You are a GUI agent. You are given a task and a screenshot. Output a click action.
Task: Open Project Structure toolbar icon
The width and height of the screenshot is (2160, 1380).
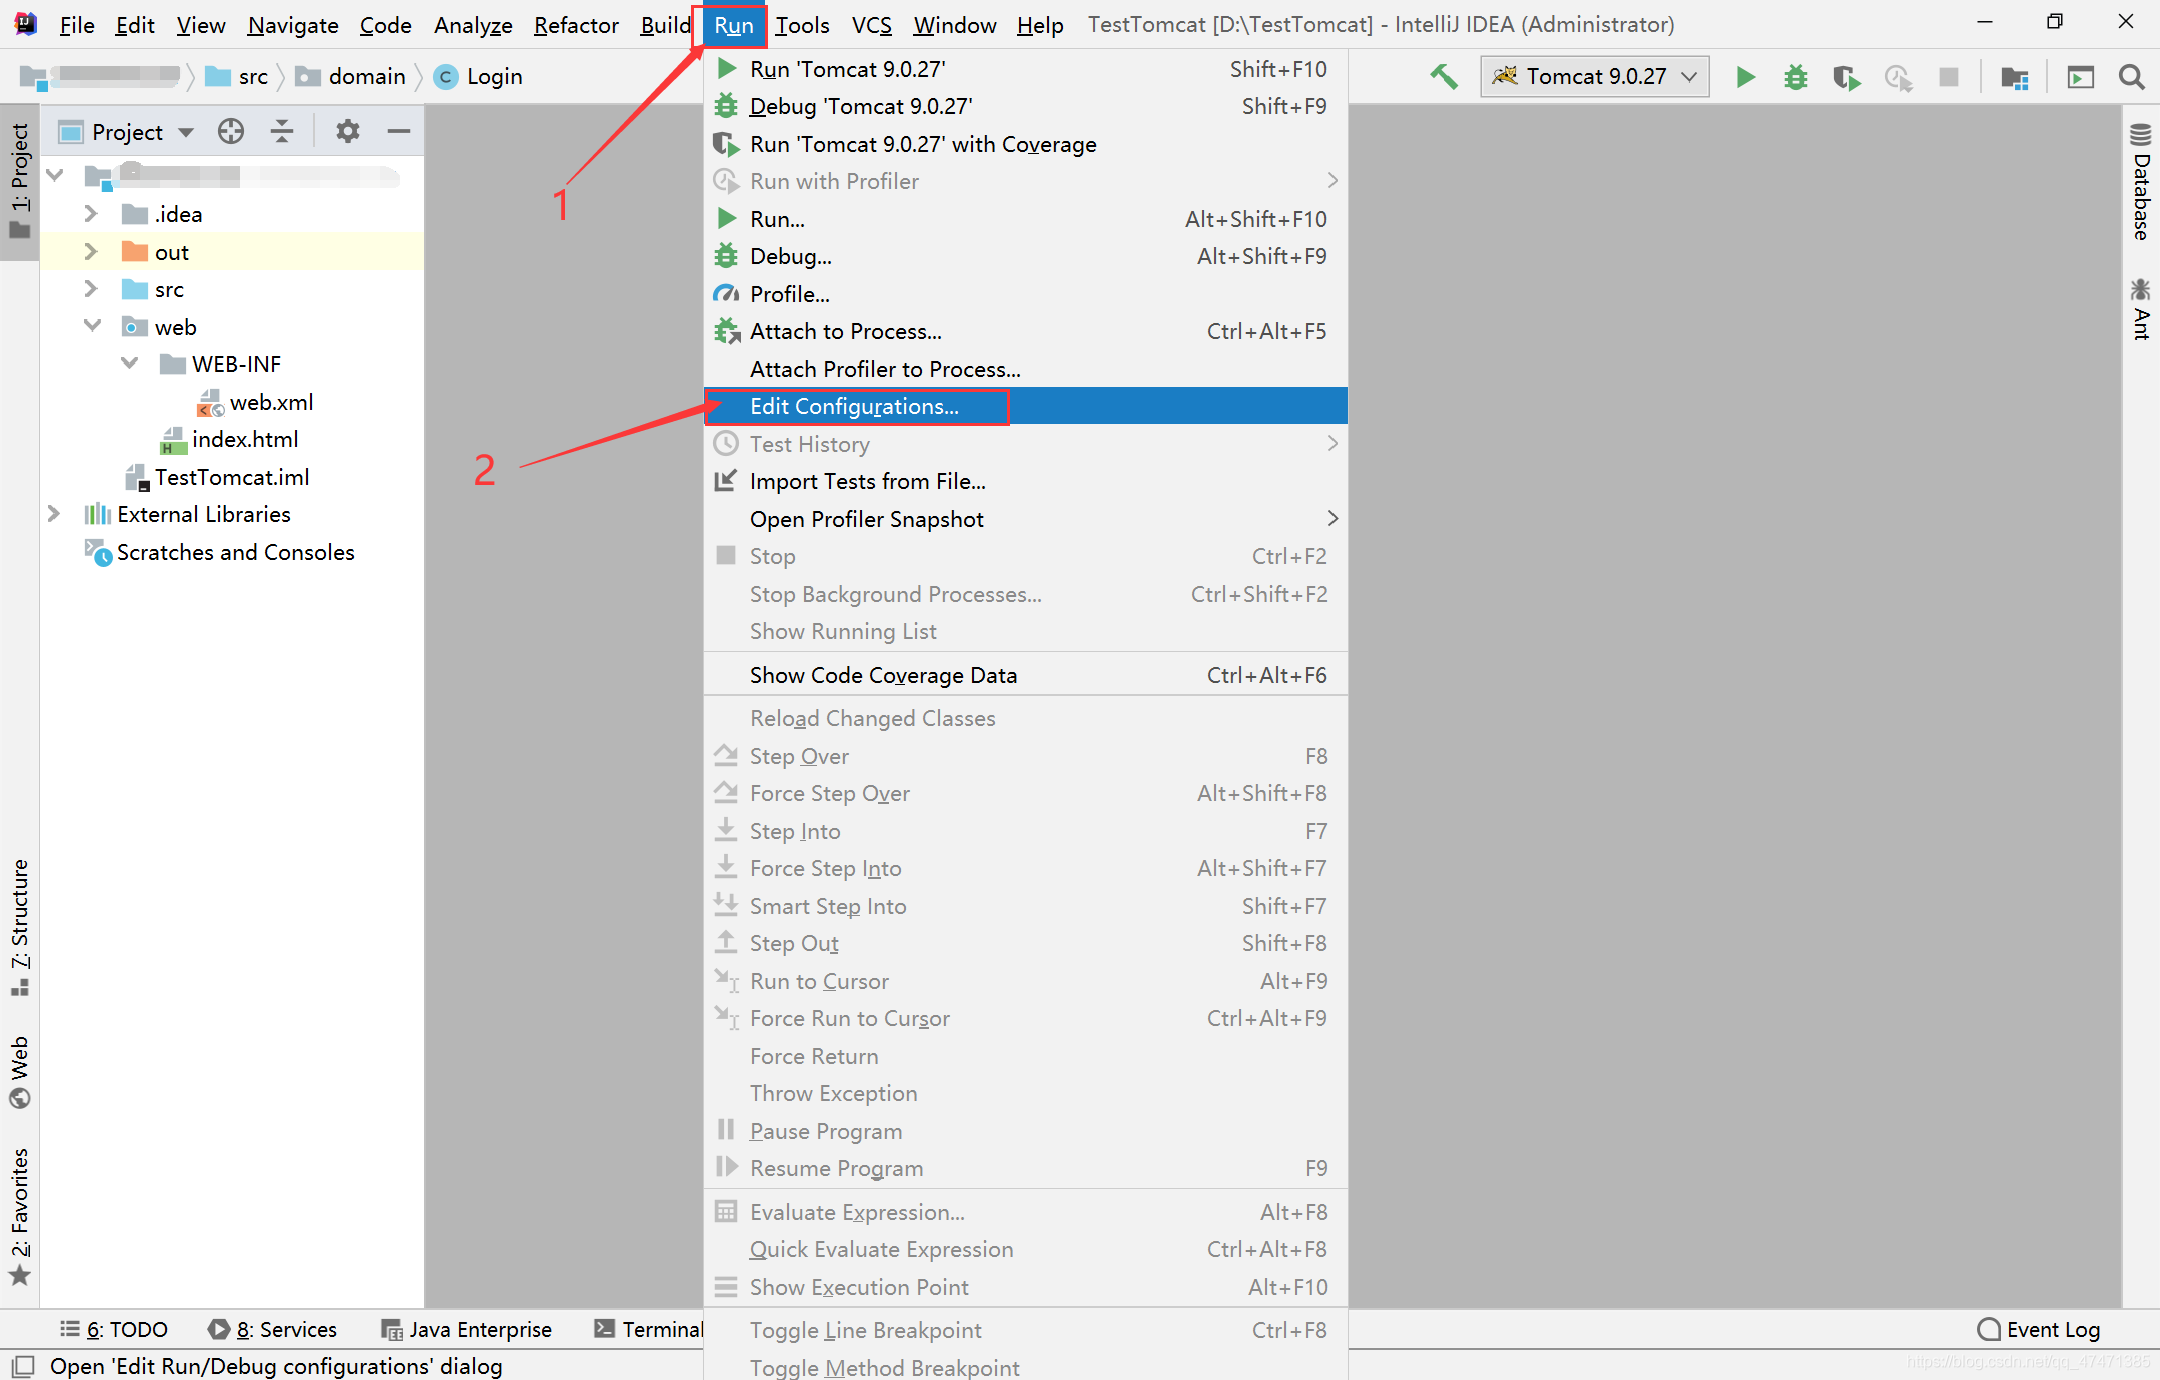coord(2014,77)
